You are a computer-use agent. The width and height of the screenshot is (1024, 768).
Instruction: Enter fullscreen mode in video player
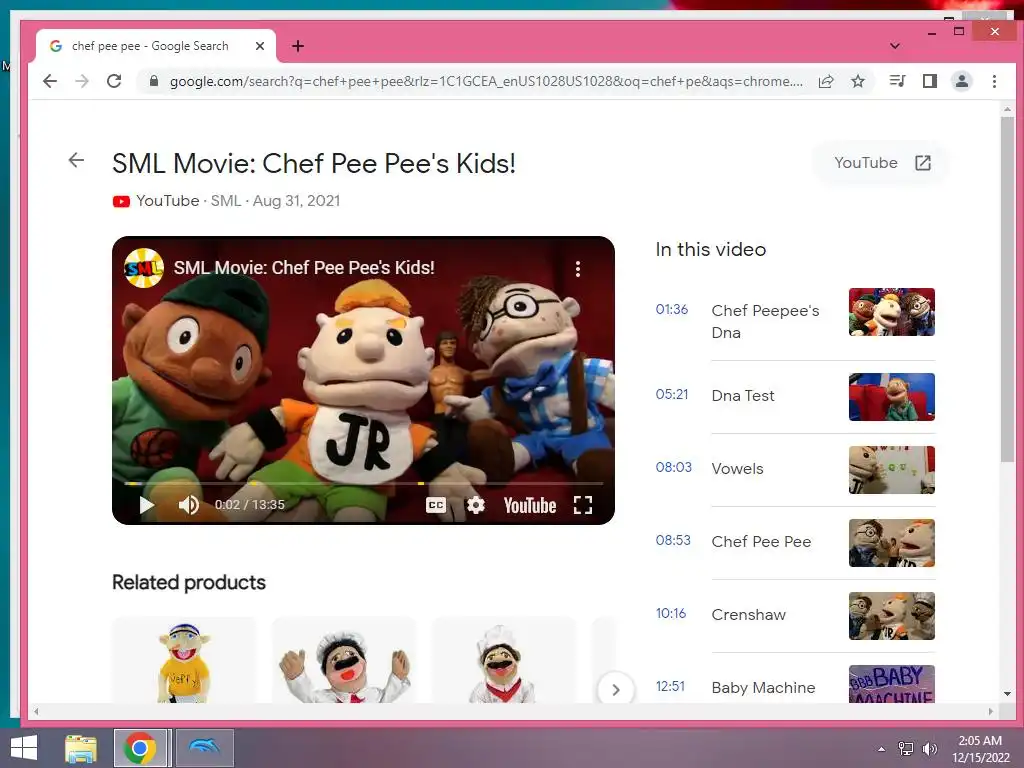[x=583, y=505]
